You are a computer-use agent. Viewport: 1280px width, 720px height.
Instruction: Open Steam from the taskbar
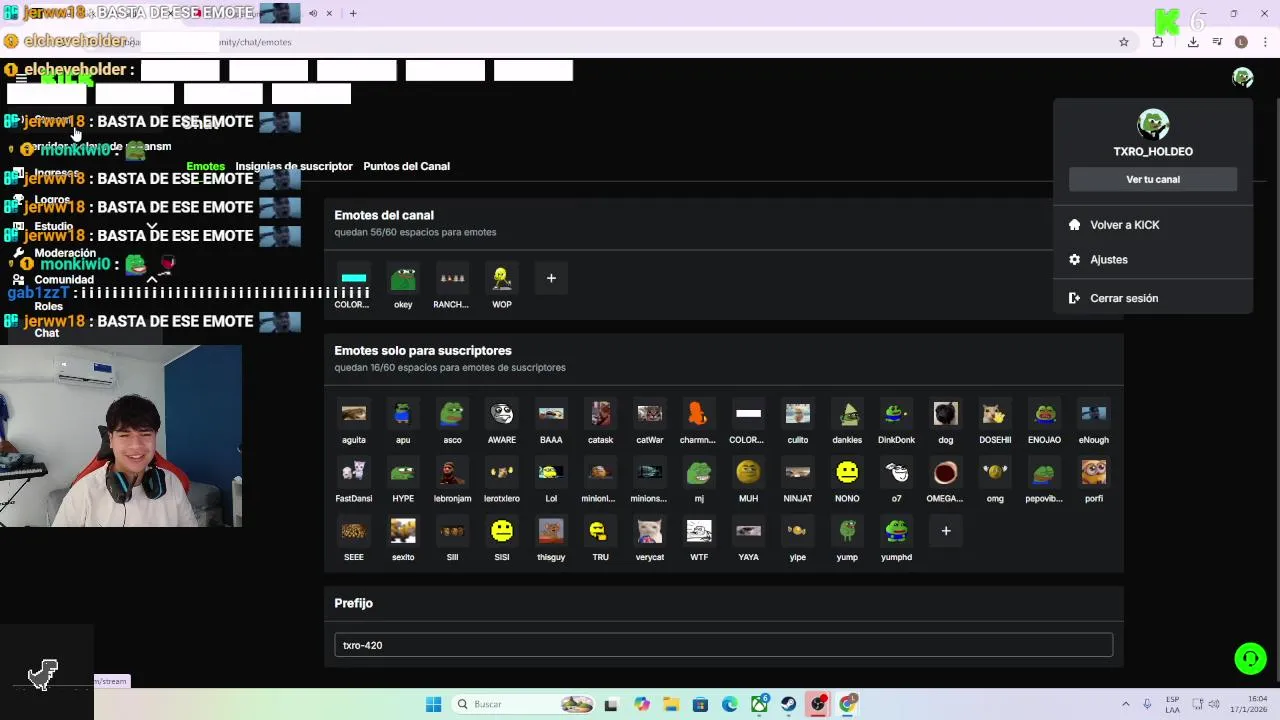pyautogui.click(x=789, y=704)
